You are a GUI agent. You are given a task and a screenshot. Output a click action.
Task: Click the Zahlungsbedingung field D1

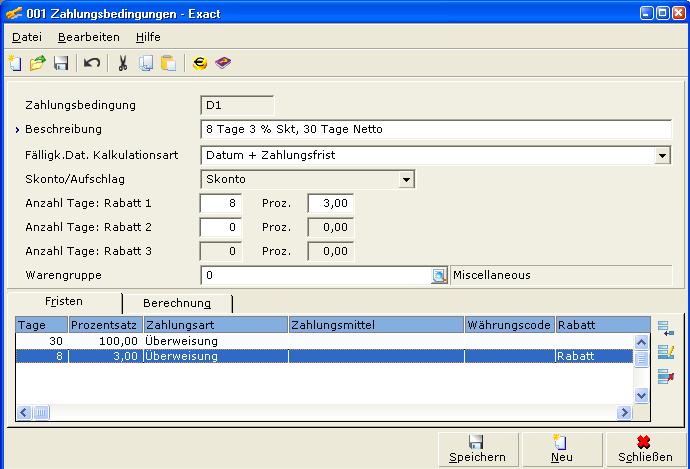(237, 106)
